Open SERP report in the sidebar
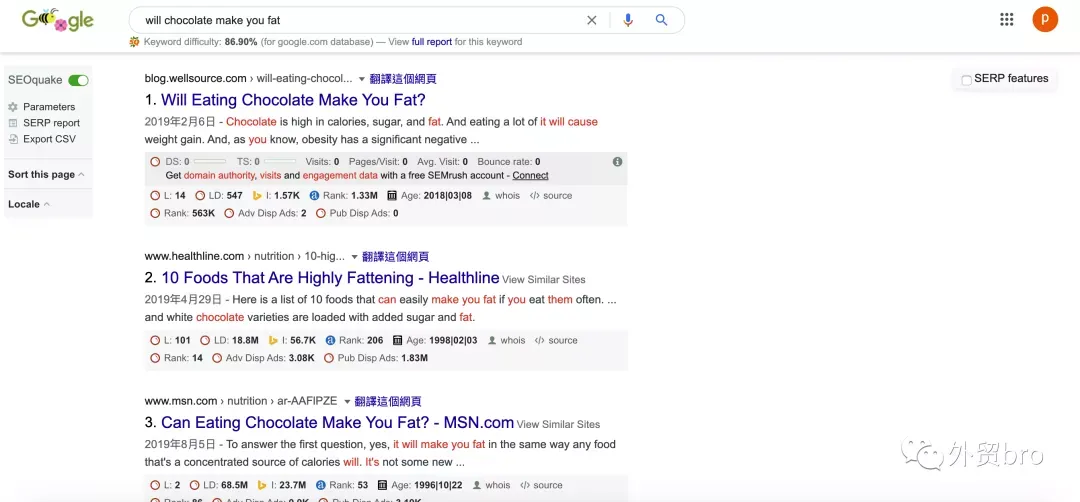Screen dimensions: 1080x502 point(51,123)
